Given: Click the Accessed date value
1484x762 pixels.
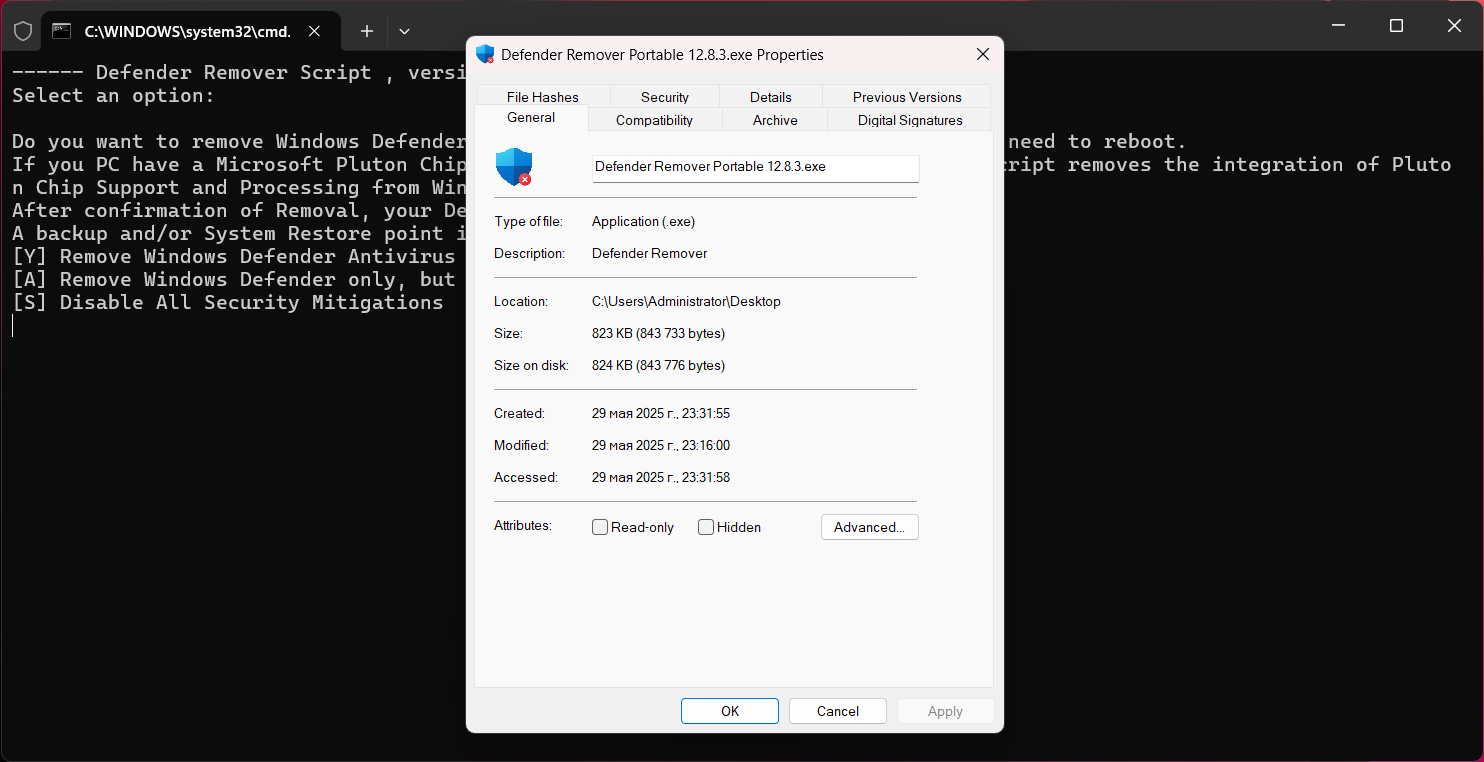Looking at the screenshot, I should (661, 477).
